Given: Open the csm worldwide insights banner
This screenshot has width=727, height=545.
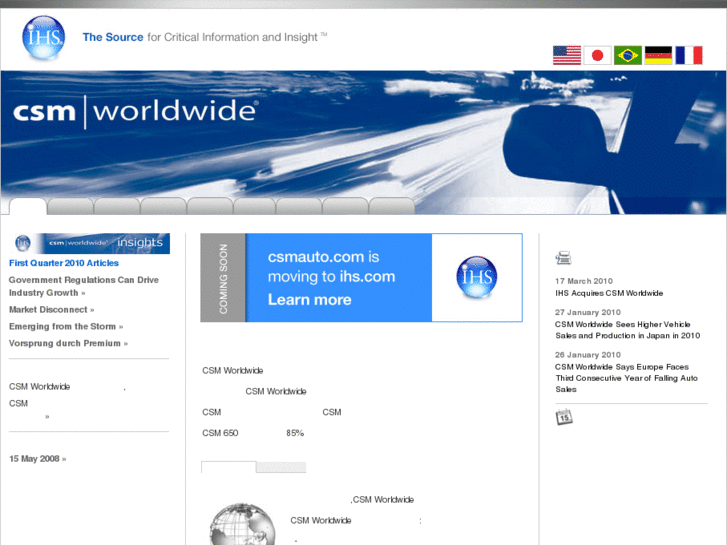Looking at the screenshot, I should coord(90,243).
